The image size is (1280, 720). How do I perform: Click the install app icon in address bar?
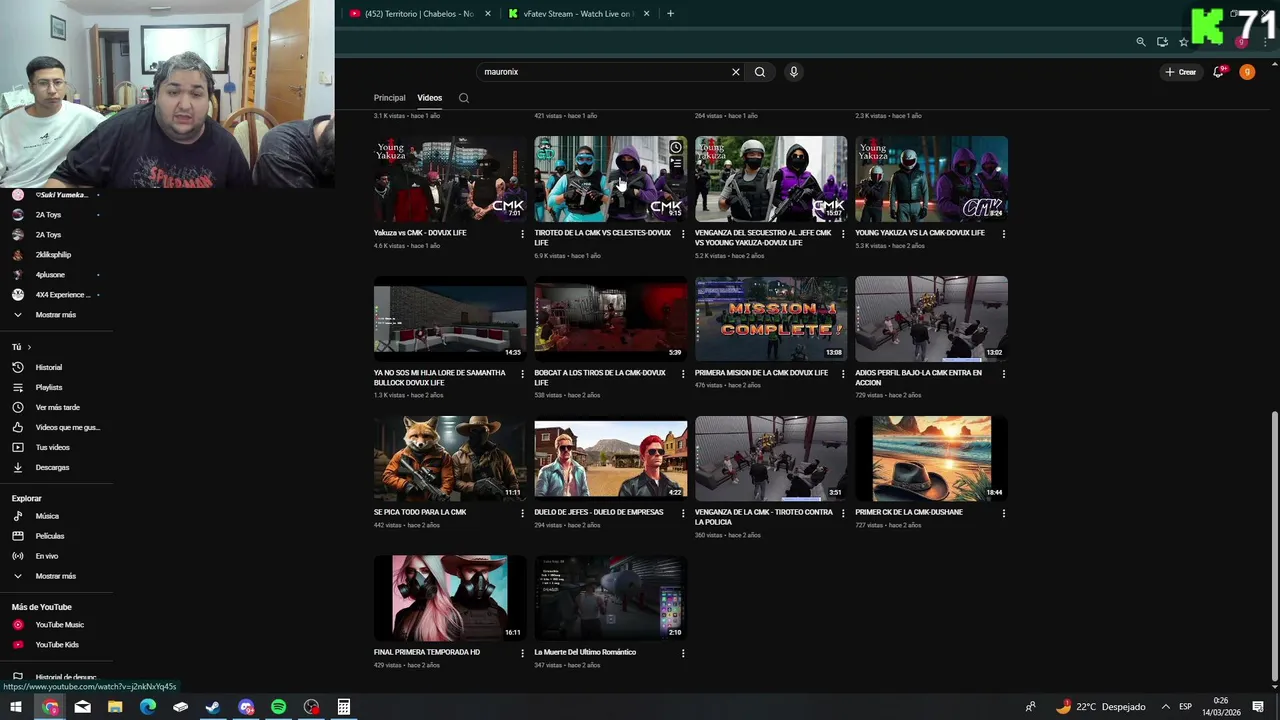[1162, 42]
